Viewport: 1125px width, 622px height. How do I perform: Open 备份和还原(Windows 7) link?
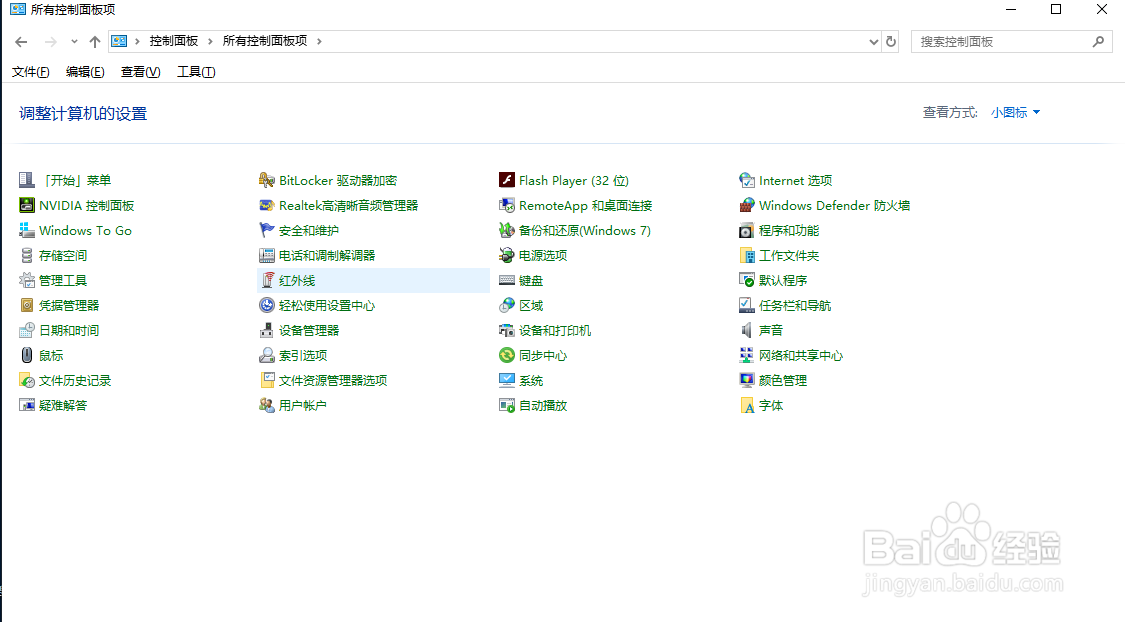[585, 230]
